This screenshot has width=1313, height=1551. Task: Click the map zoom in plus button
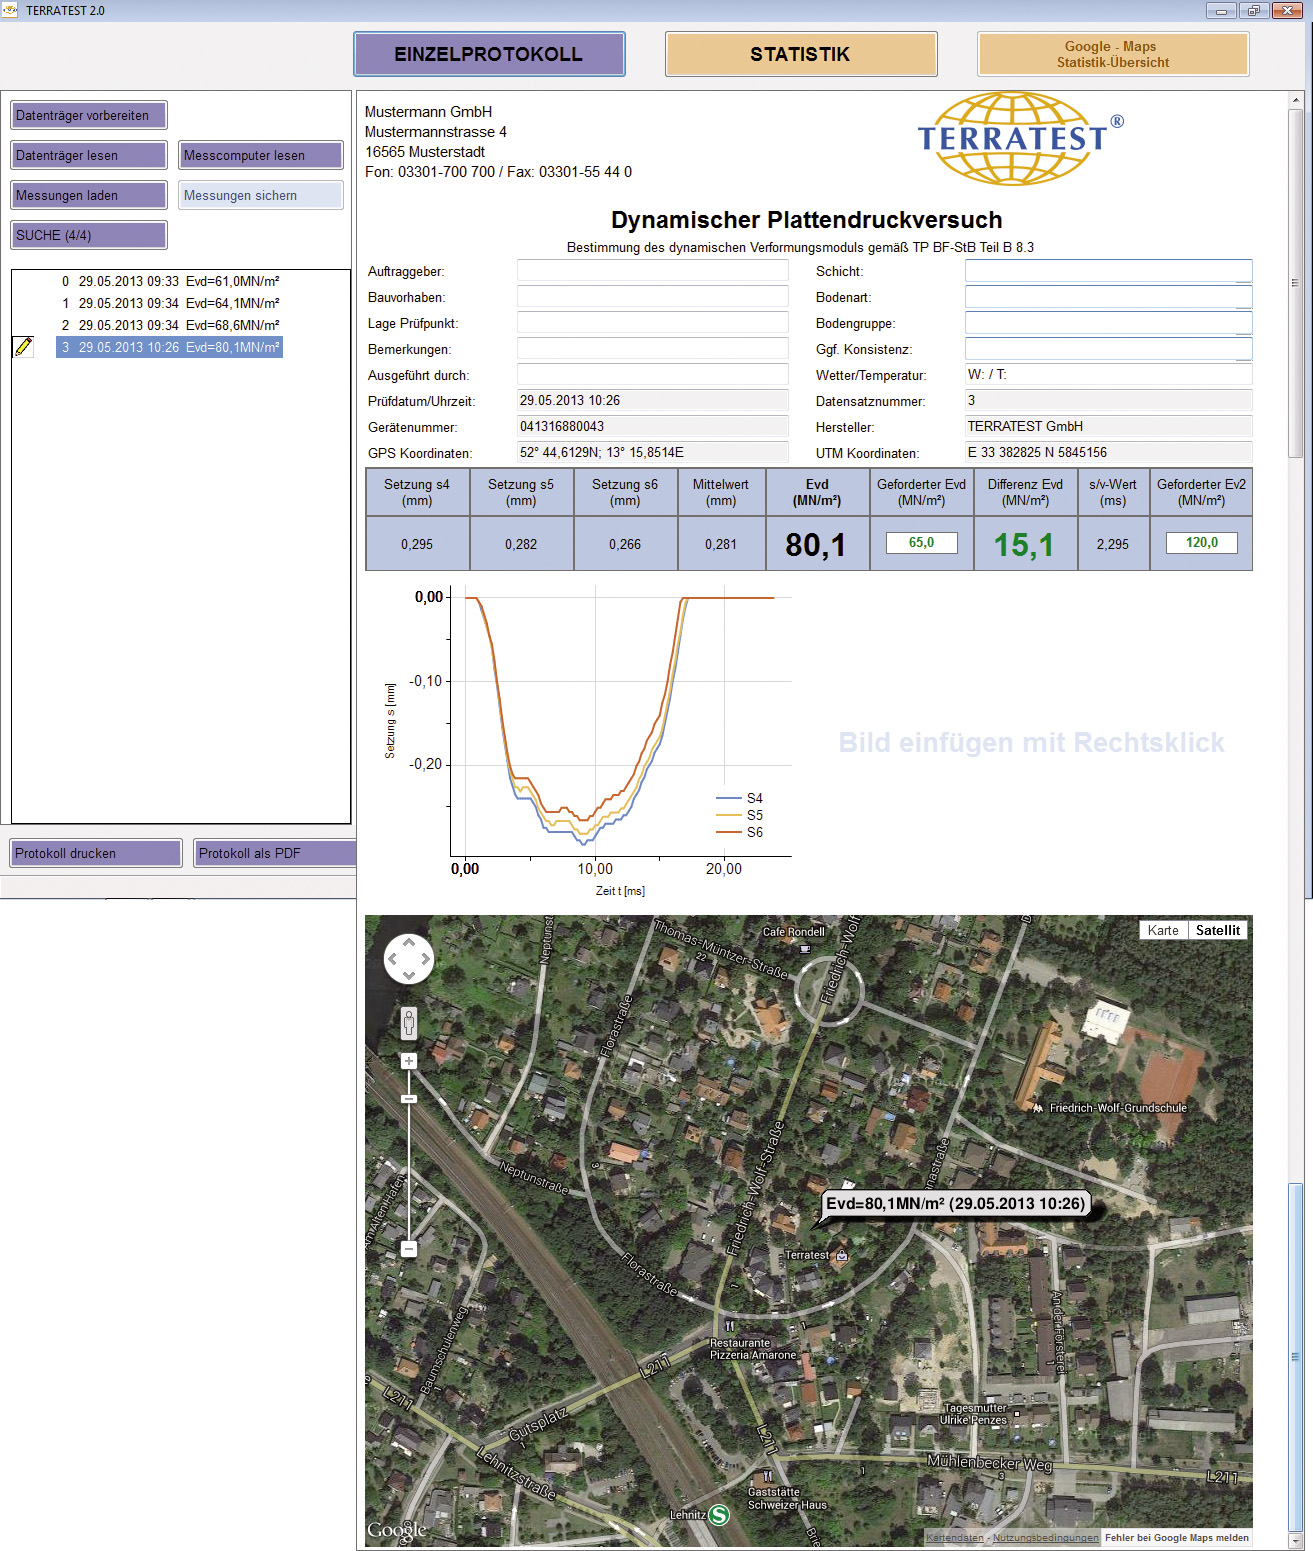[409, 1061]
